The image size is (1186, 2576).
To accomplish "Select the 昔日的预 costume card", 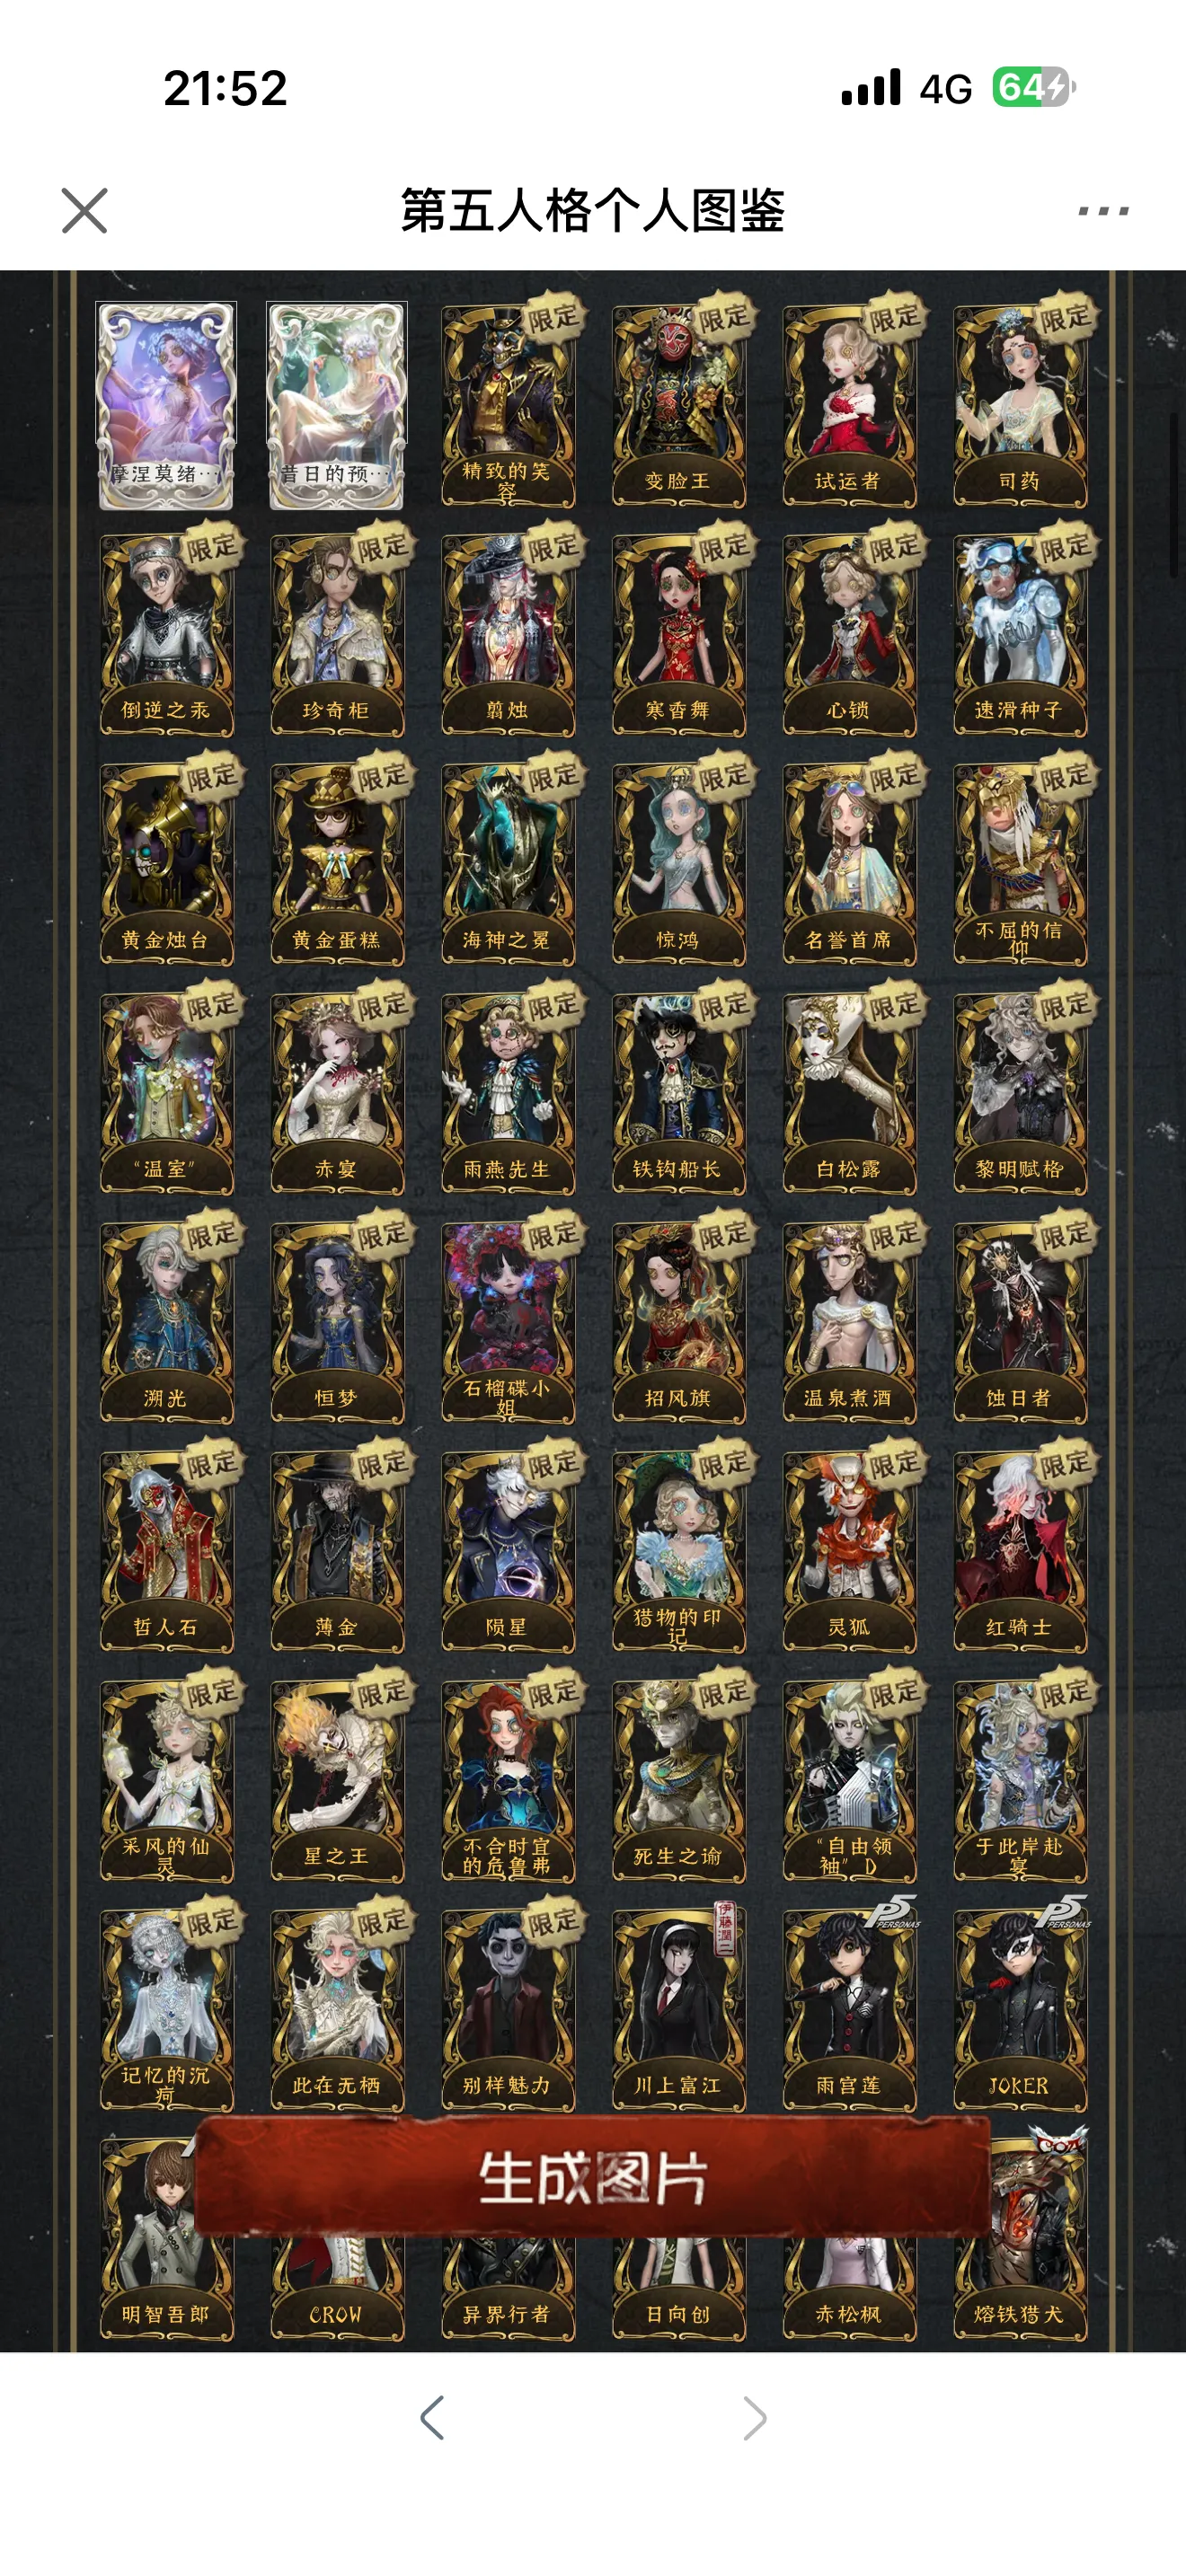I will [x=337, y=405].
